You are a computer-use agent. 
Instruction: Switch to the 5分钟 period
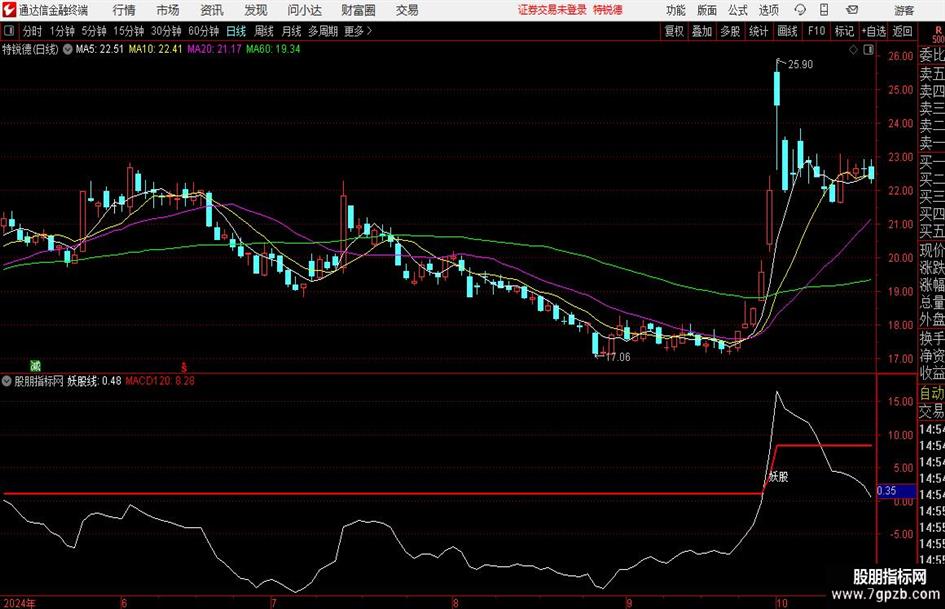point(94,31)
